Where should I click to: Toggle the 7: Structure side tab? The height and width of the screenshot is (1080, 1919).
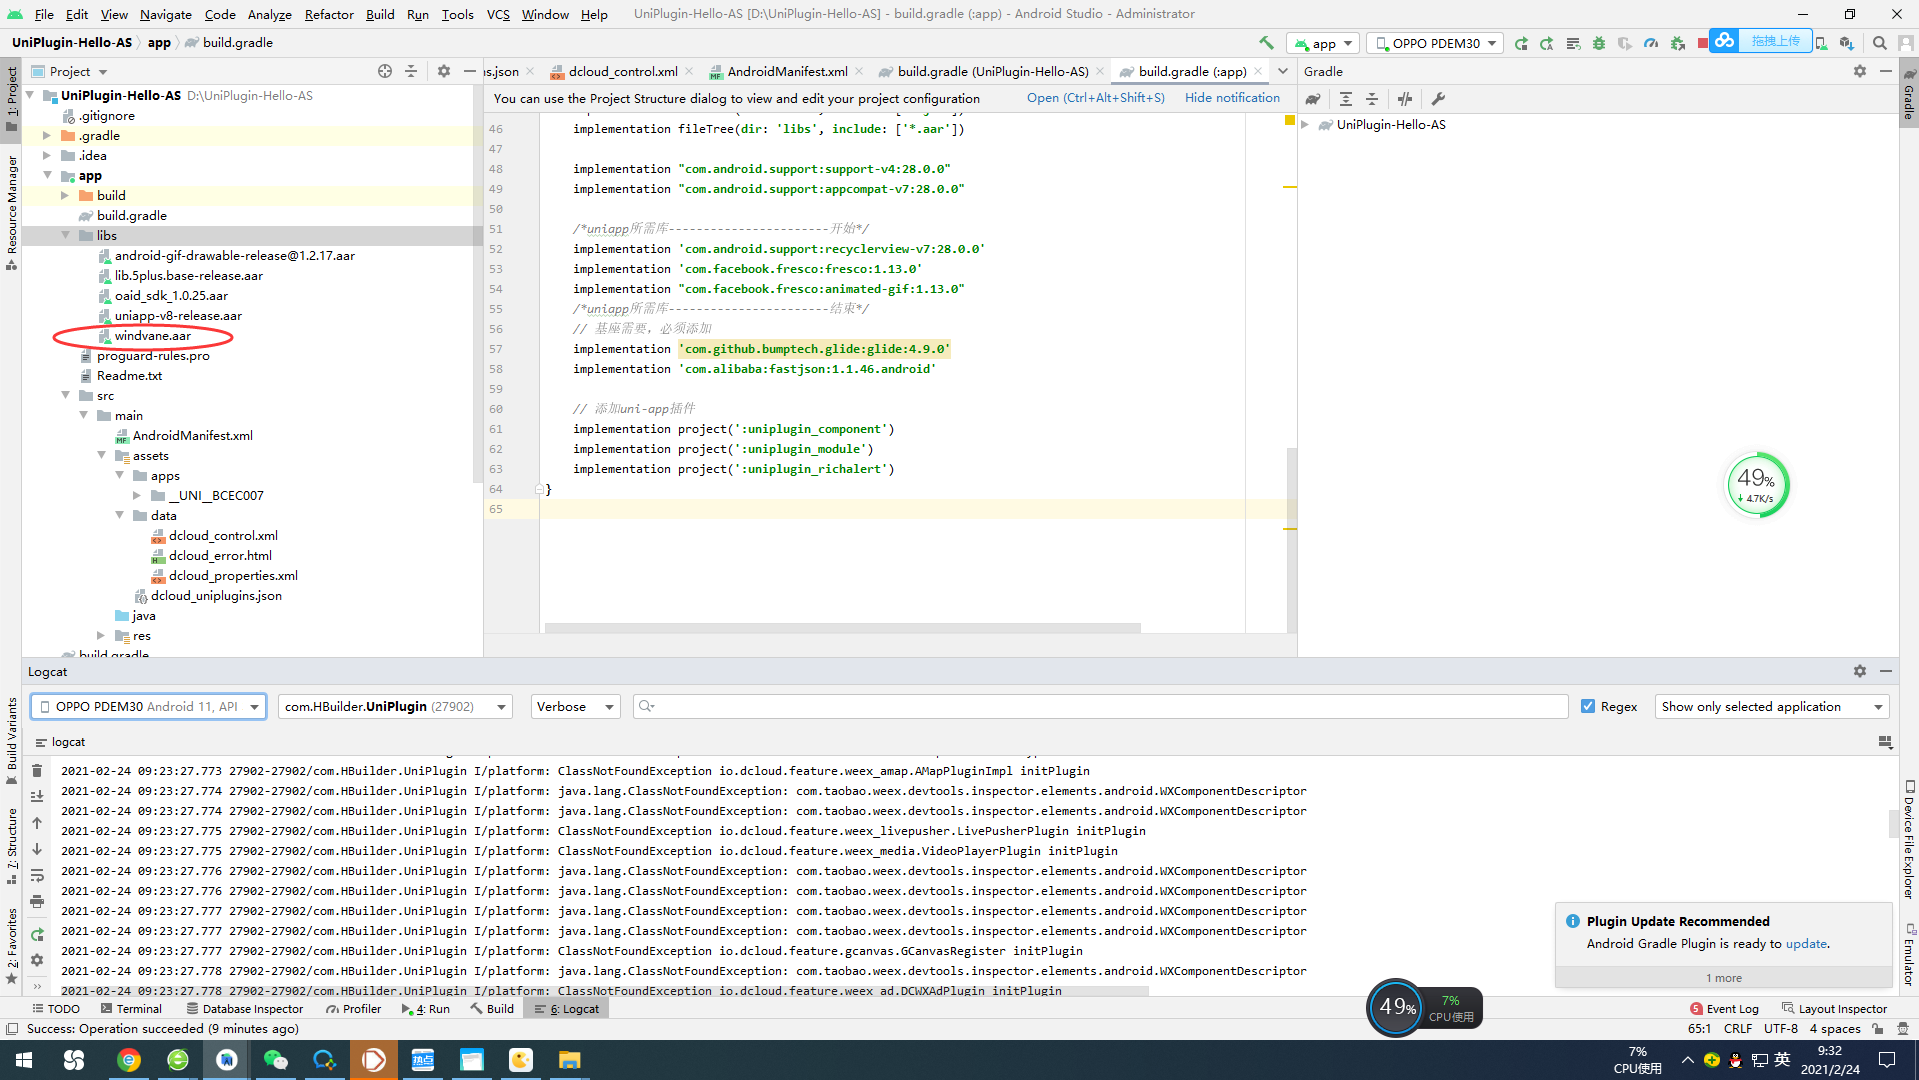tap(11, 847)
